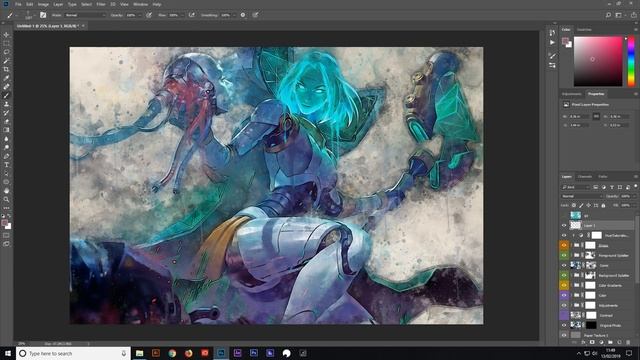The width and height of the screenshot is (640, 360).
Task: Switch to the Adjustments tab
Action: pyautogui.click(x=571, y=94)
